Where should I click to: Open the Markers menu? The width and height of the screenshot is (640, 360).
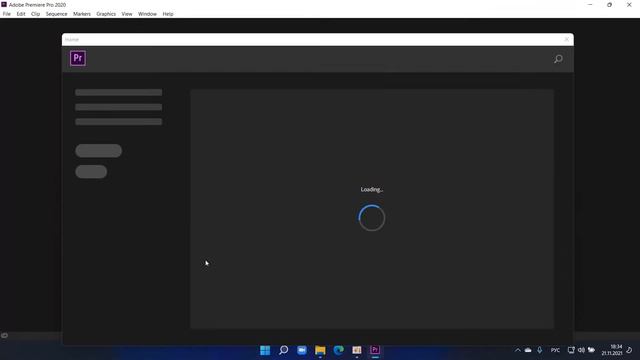coord(82,14)
